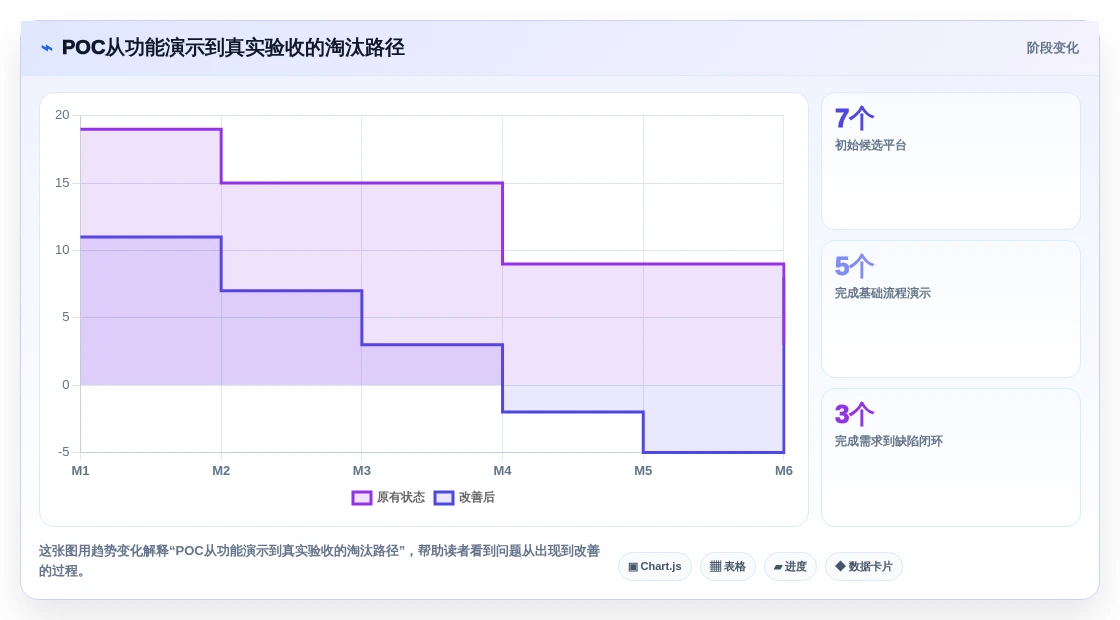Screen dimensions: 1120x620
Task: Click the y-axis value 10
Action: pos(62,250)
